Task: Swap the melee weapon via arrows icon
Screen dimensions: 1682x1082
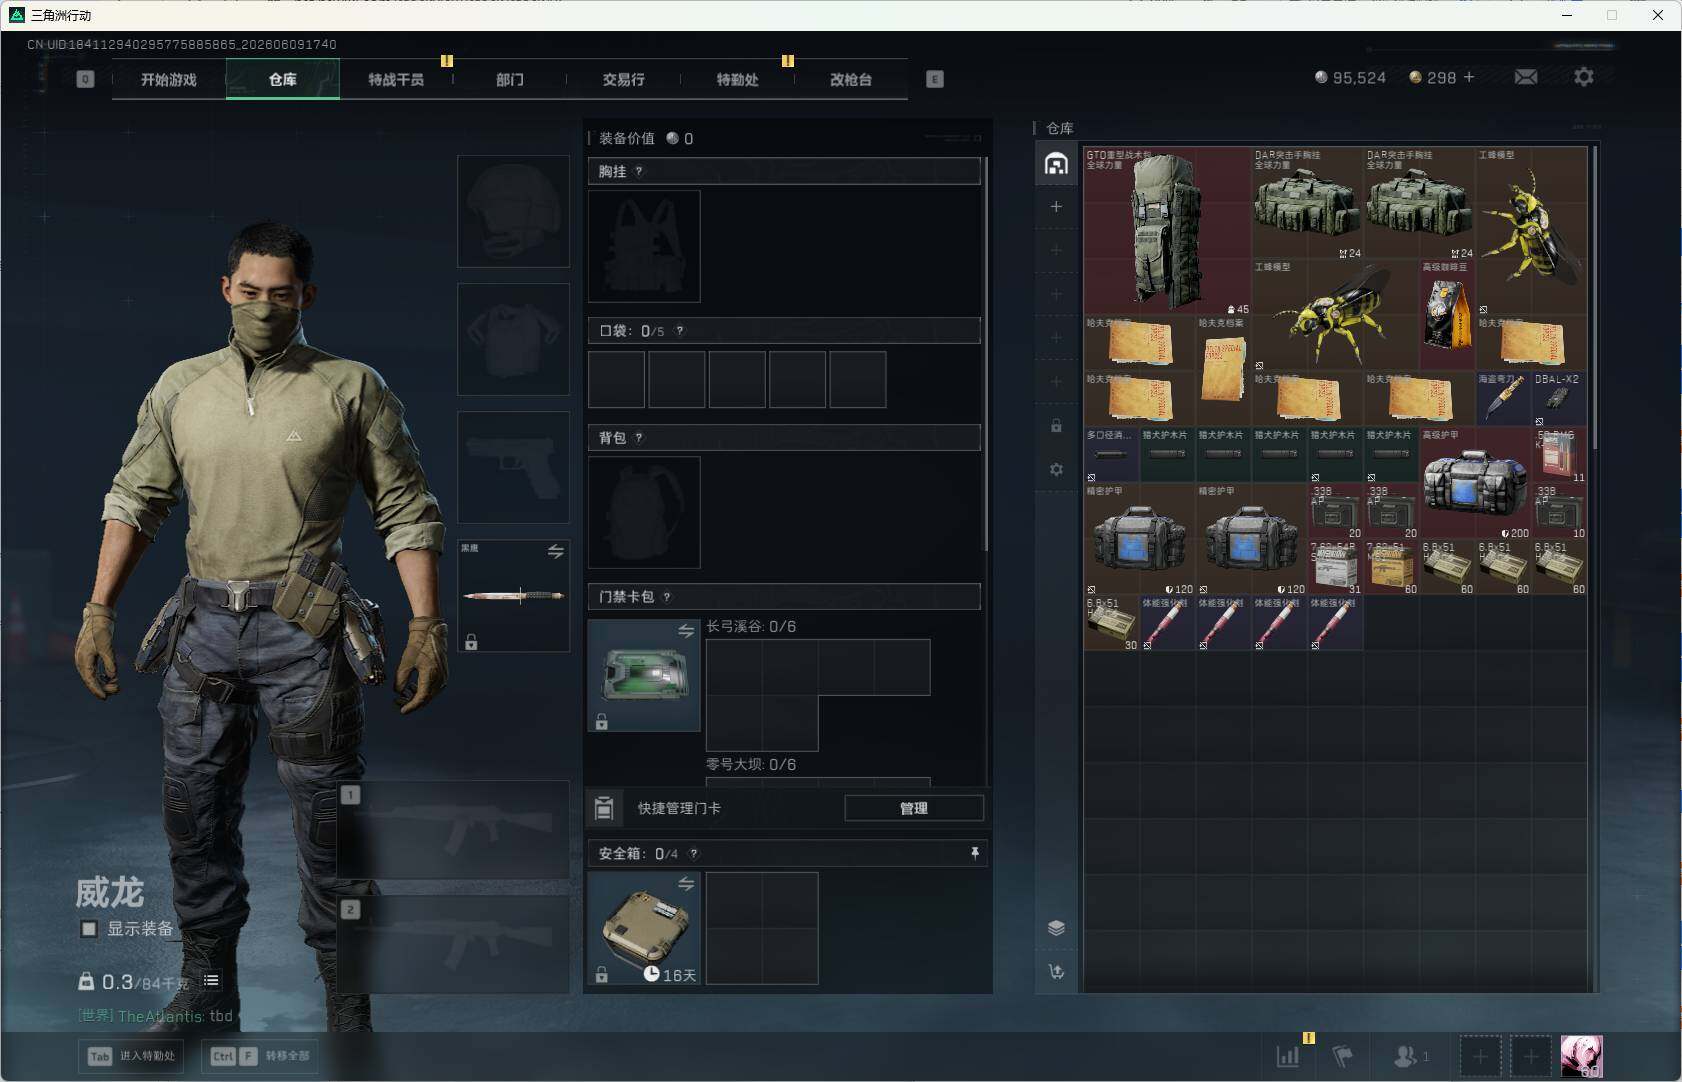Action: (556, 551)
